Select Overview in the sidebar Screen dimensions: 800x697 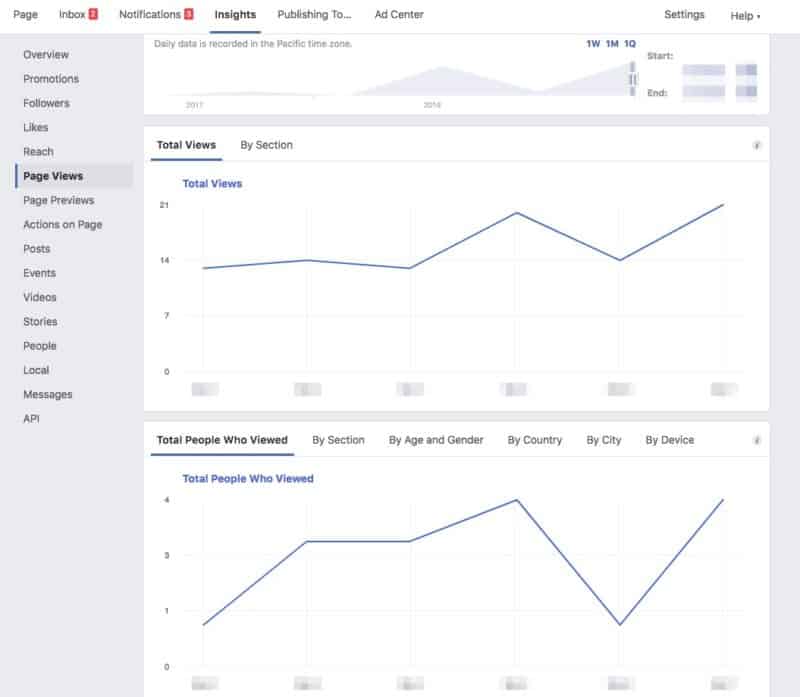46,55
